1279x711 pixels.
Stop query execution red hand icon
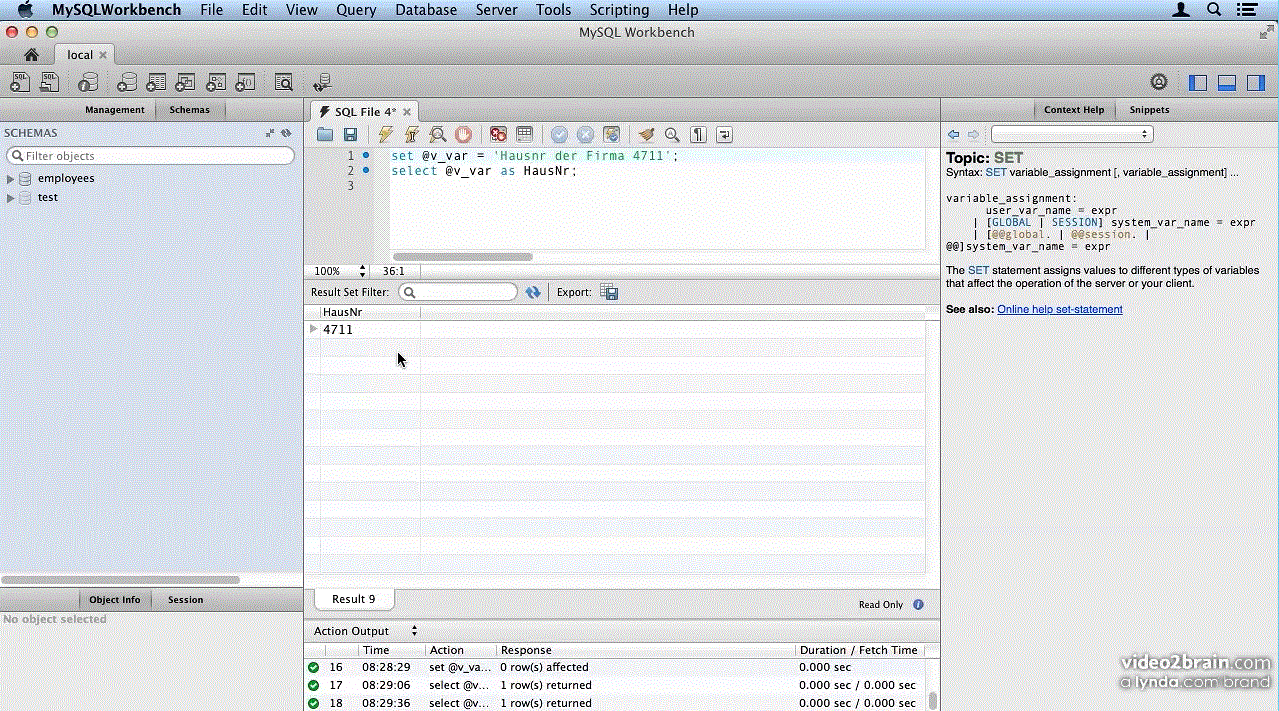pos(463,135)
